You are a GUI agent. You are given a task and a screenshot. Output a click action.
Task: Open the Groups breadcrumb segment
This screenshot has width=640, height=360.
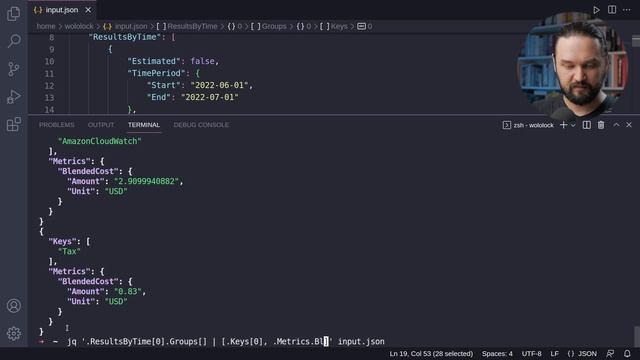point(269,26)
